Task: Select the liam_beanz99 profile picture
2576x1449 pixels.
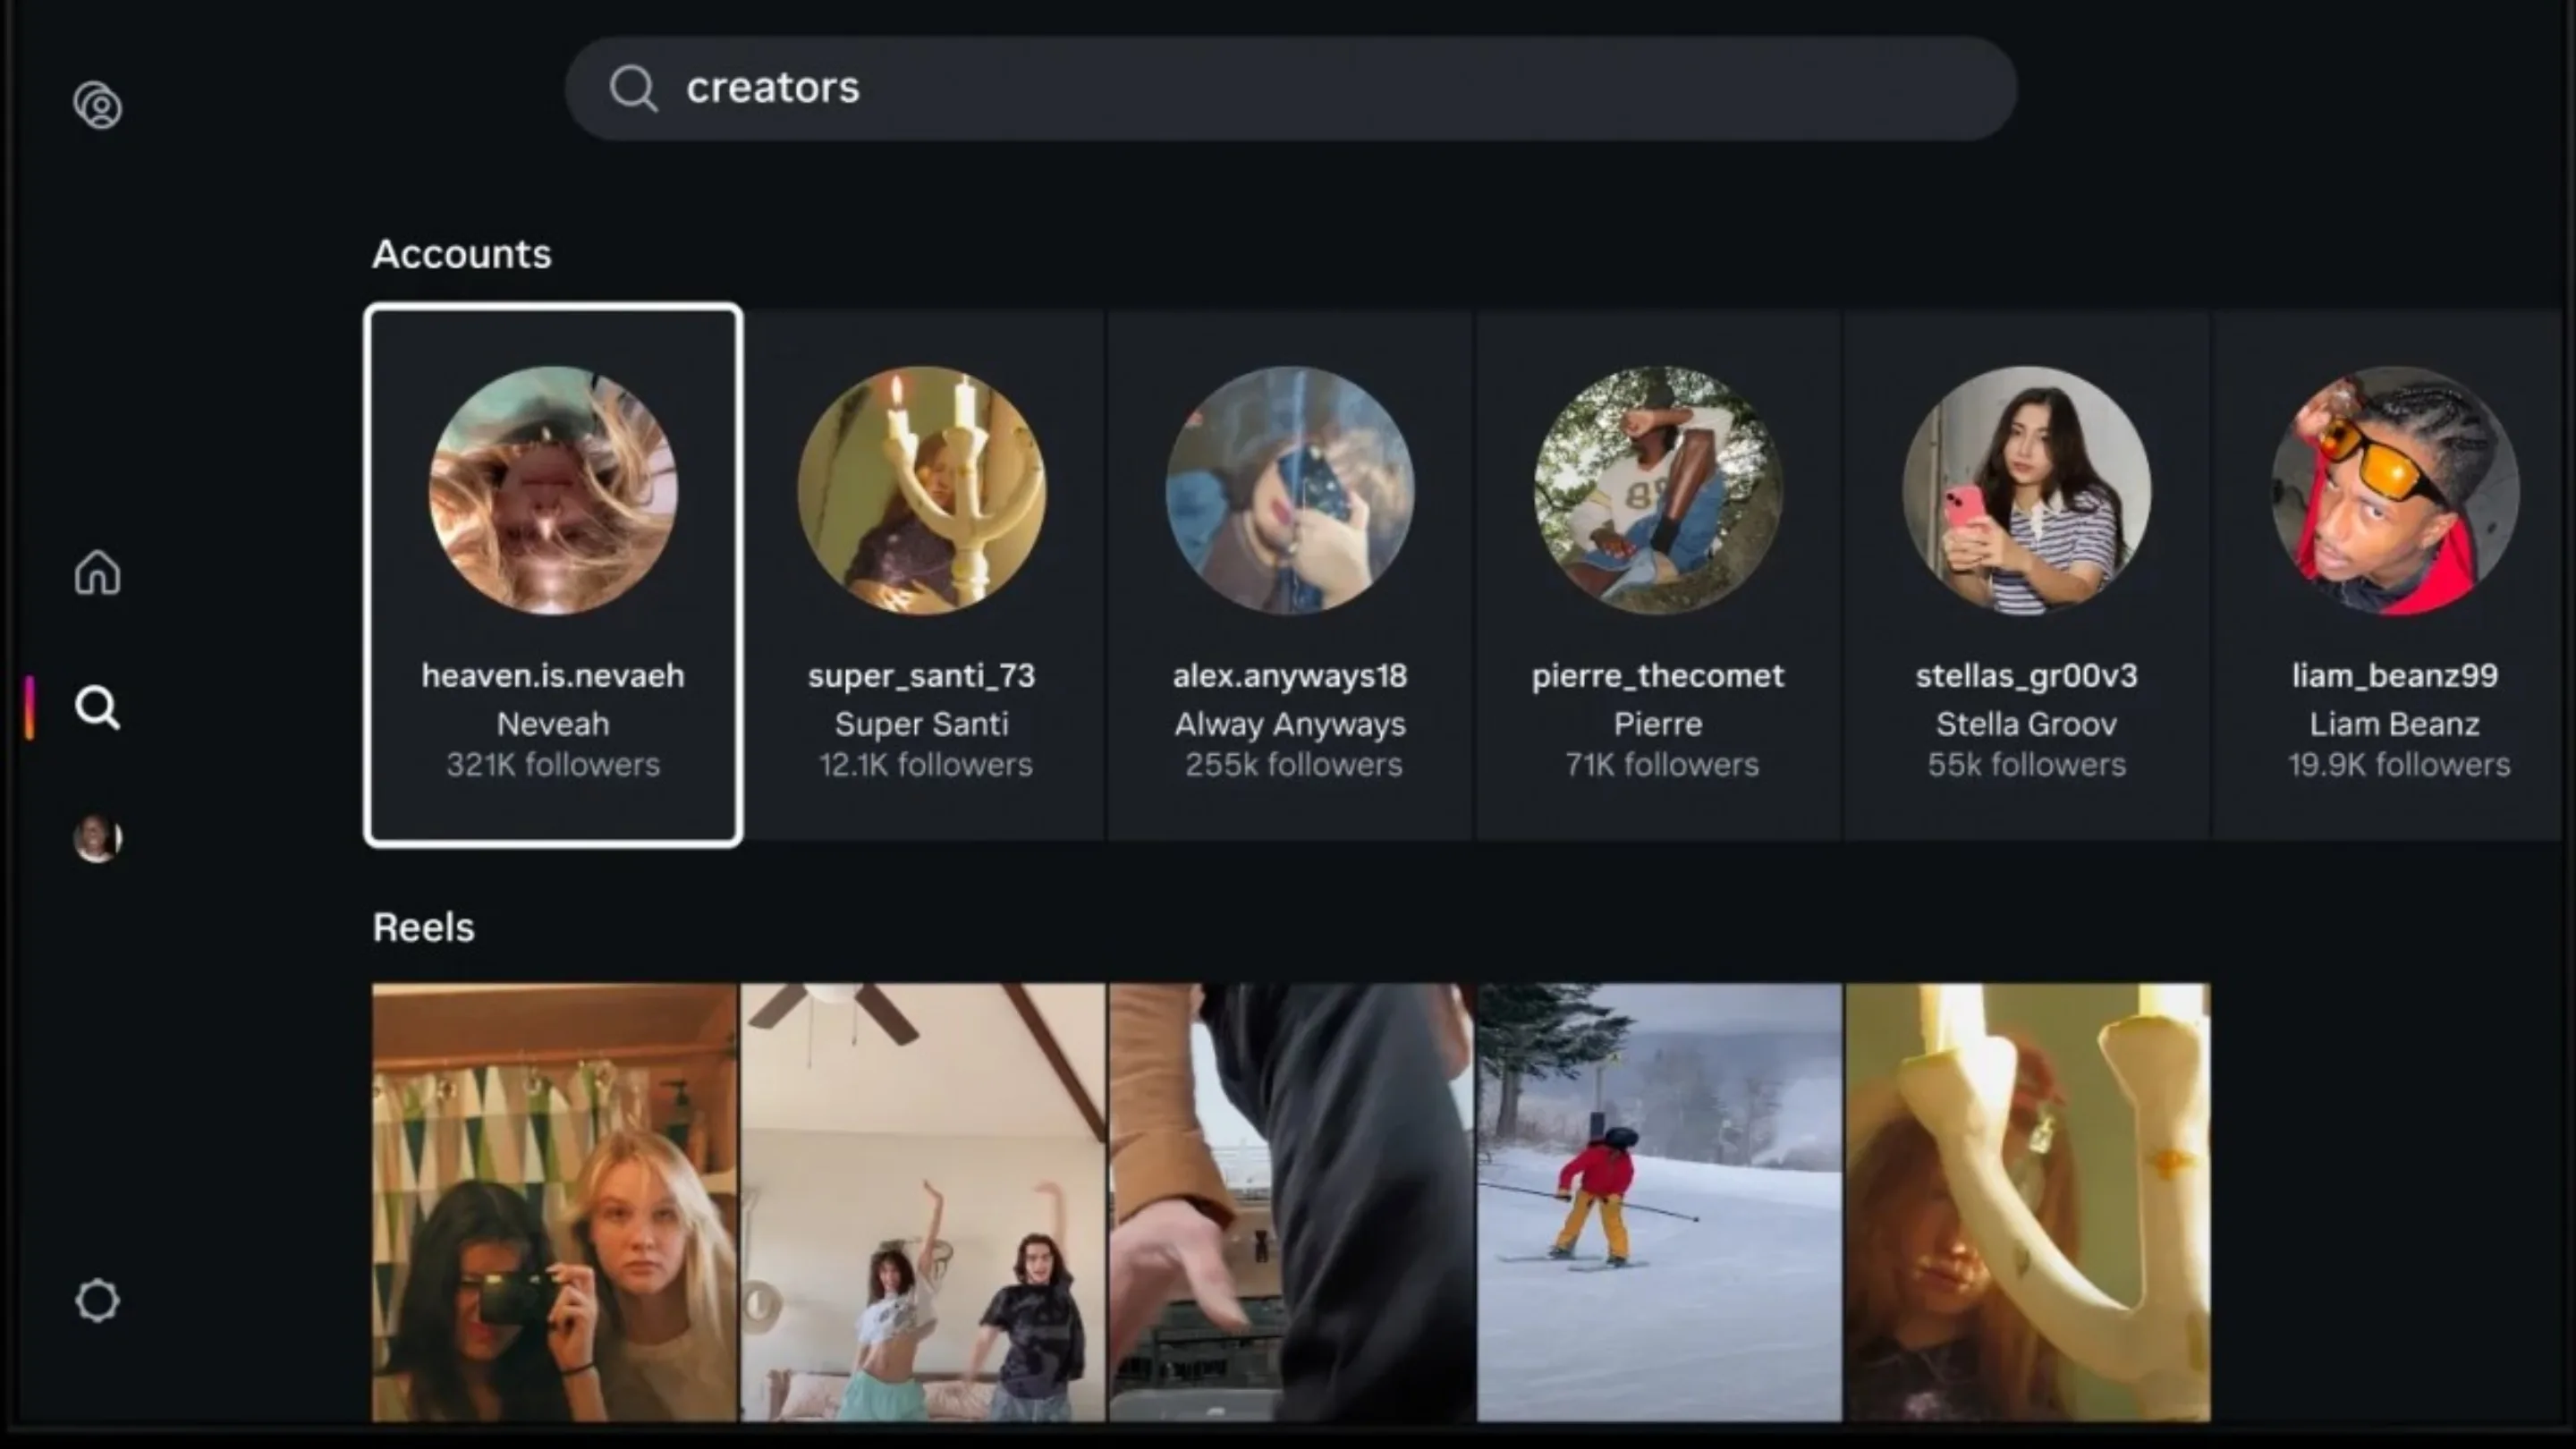Action: click(x=2394, y=492)
